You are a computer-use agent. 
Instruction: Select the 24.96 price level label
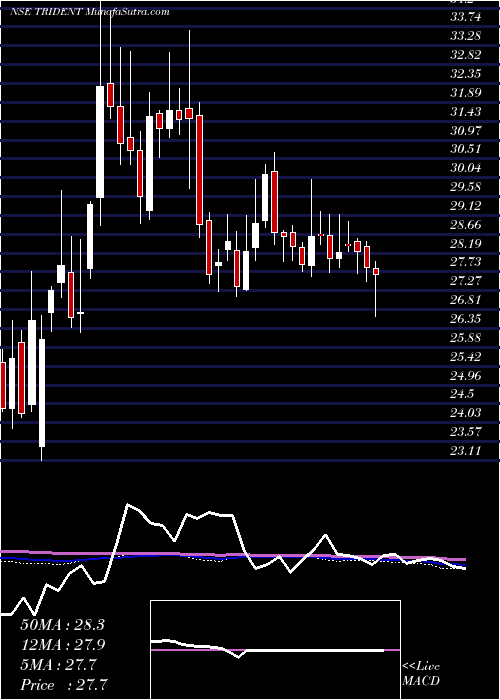pyautogui.click(x=466, y=375)
